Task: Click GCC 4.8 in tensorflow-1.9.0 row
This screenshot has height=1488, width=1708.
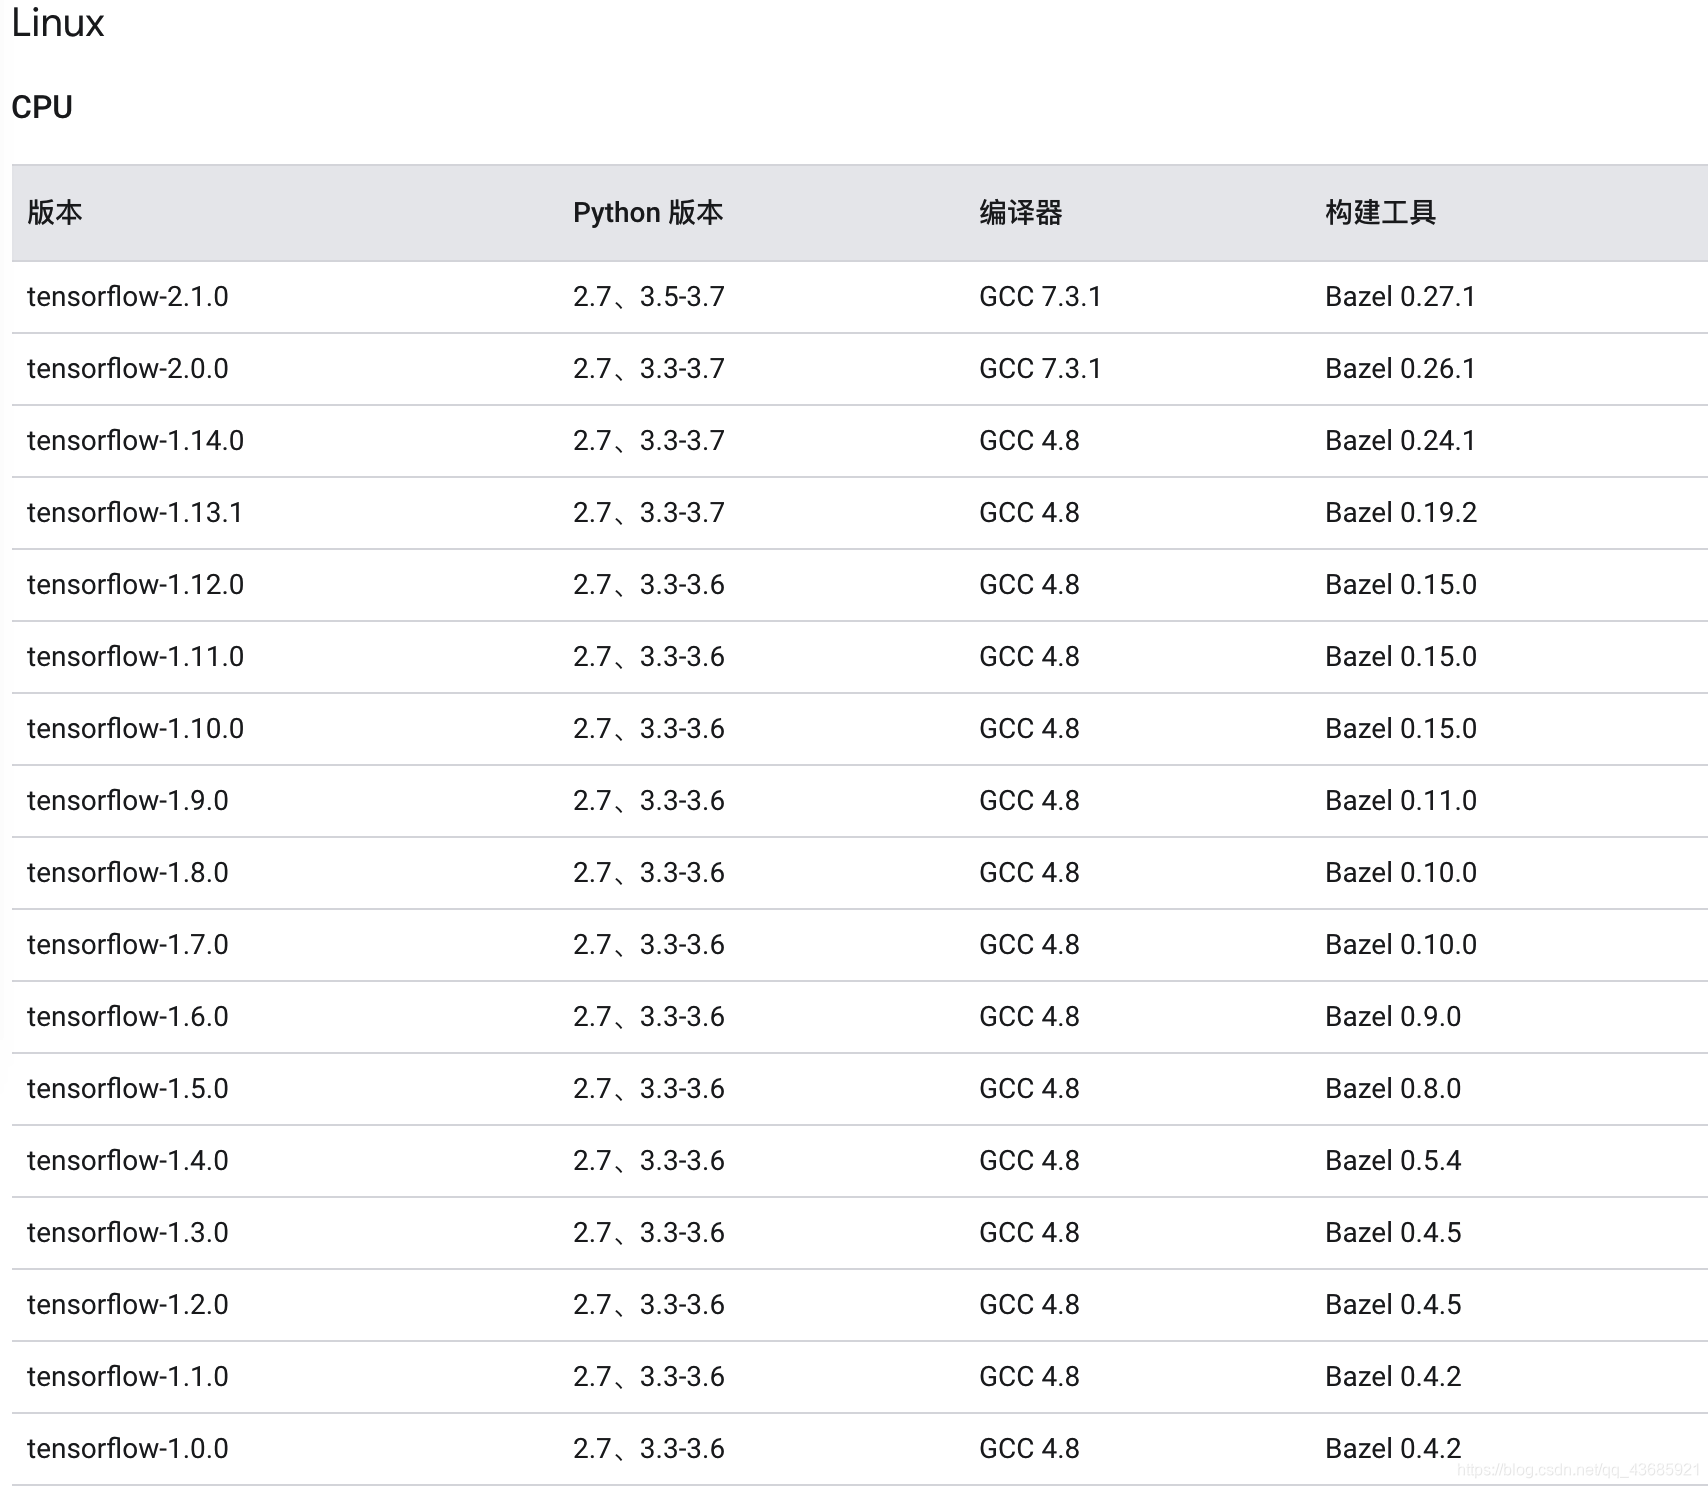Action: coord(1029,801)
